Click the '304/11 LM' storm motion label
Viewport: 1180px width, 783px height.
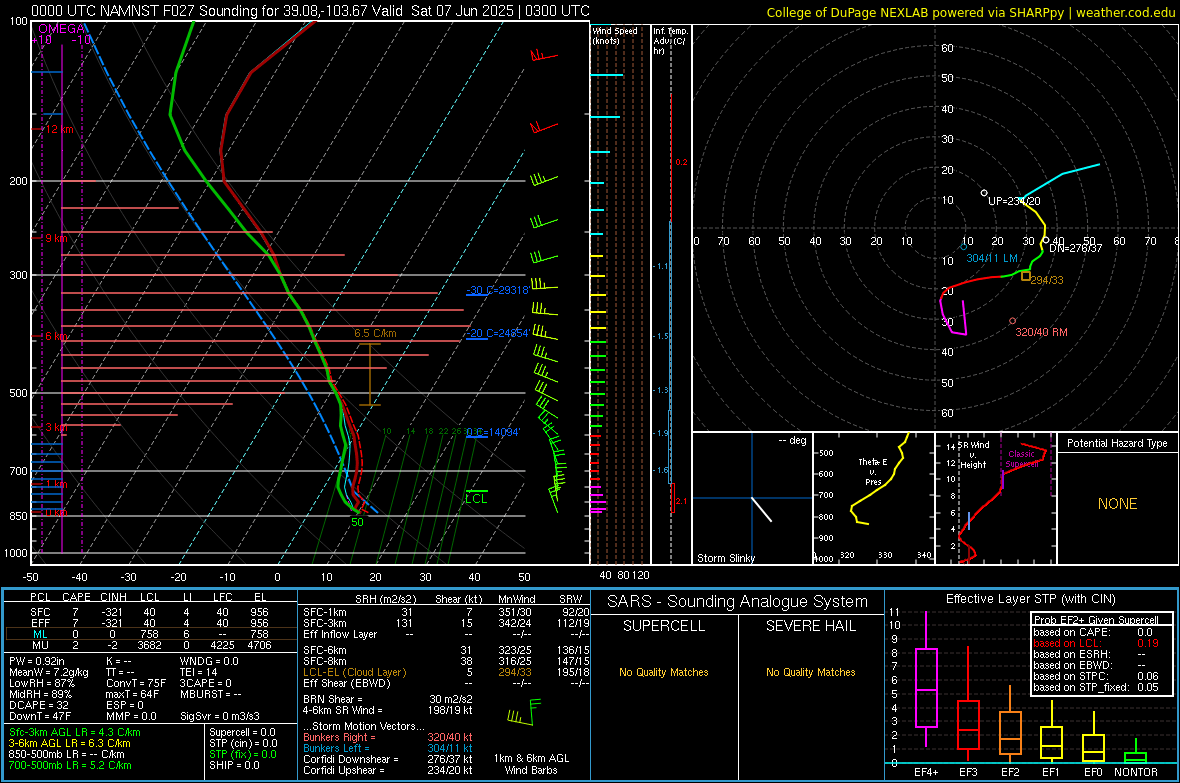(x=992, y=258)
